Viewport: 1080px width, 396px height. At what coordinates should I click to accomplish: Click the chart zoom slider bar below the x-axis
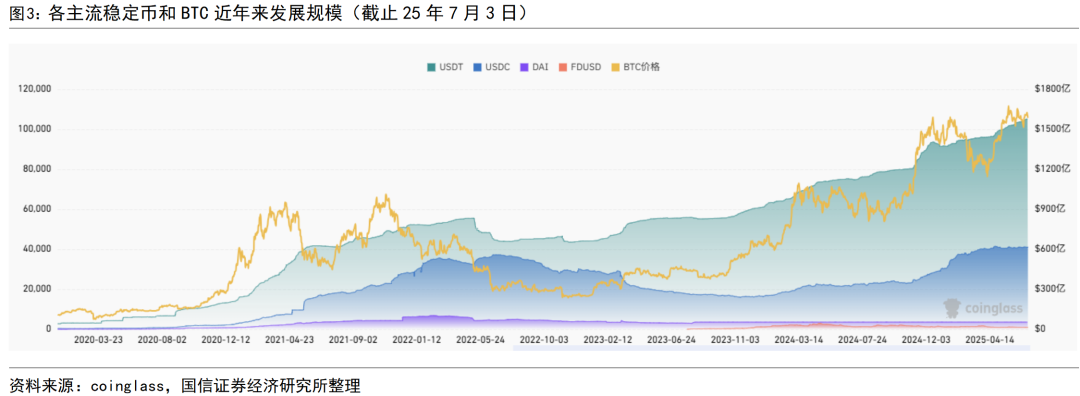tap(771, 348)
